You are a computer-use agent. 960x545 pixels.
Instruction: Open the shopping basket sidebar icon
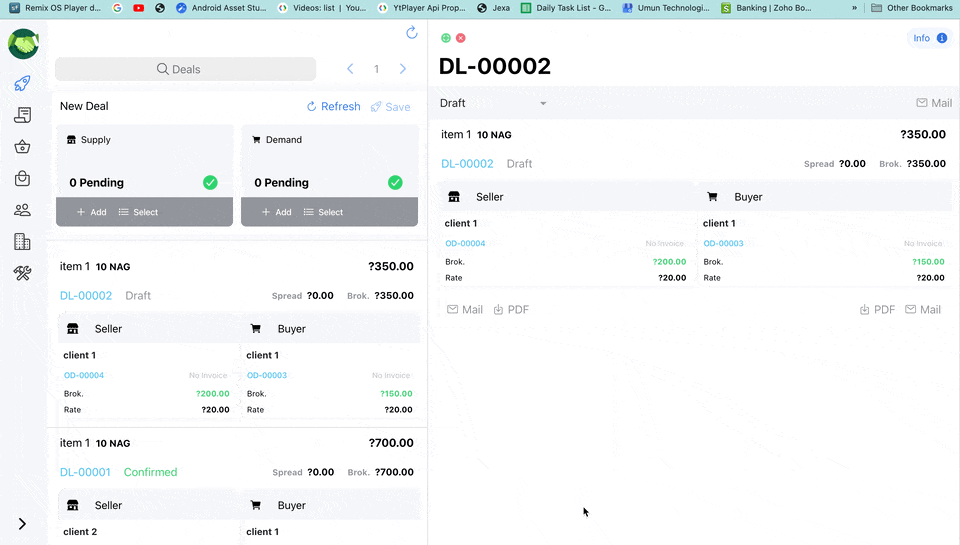pos(23,147)
